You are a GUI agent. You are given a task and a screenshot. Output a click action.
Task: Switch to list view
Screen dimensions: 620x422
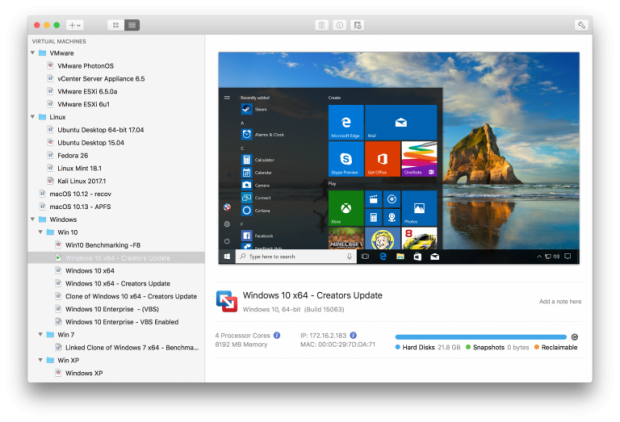tap(132, 25)
